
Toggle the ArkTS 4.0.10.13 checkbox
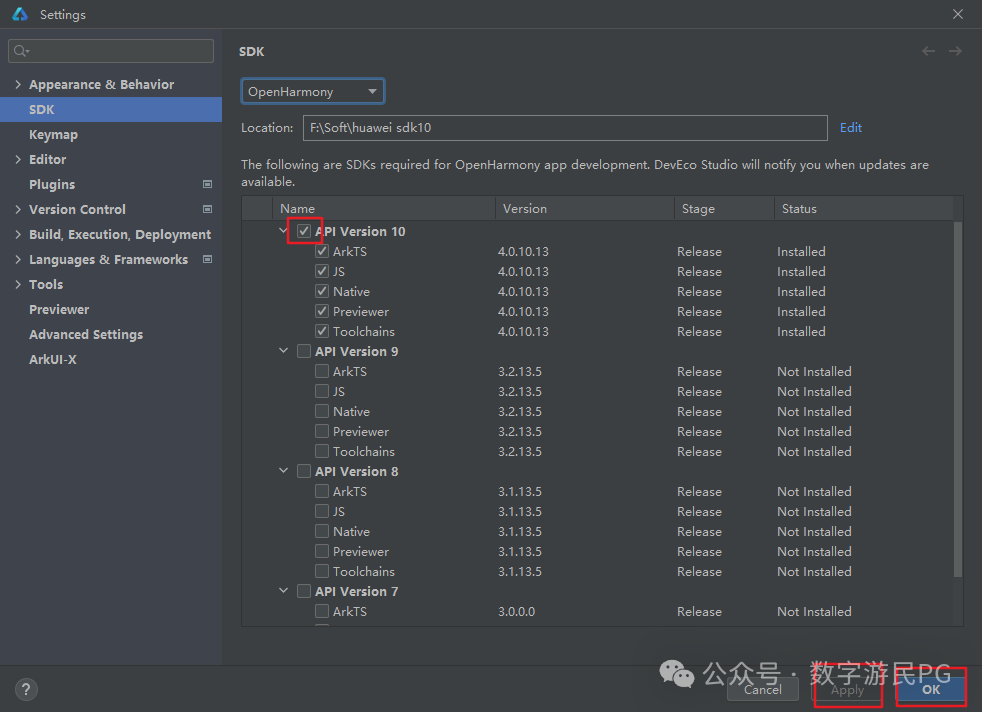[x=322, y=251]
